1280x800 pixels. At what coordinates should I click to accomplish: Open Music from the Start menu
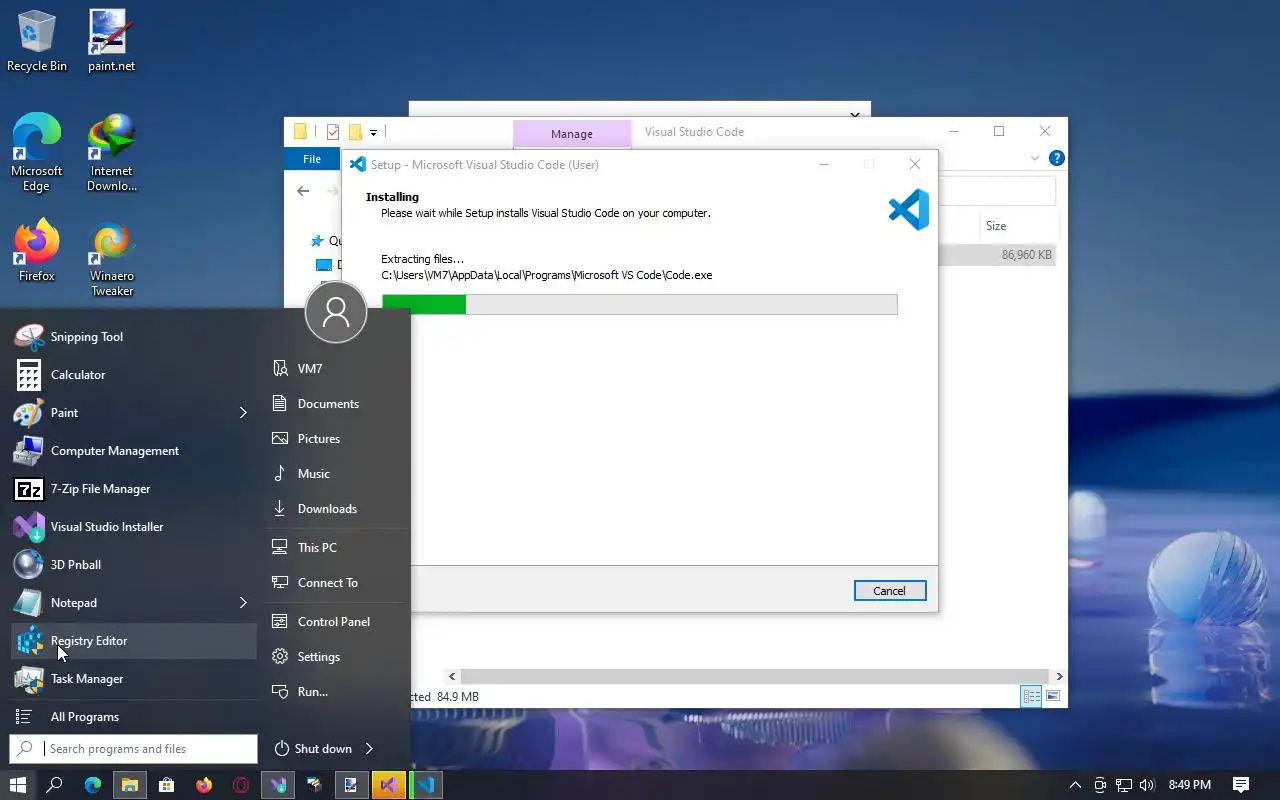pos(336,474)
